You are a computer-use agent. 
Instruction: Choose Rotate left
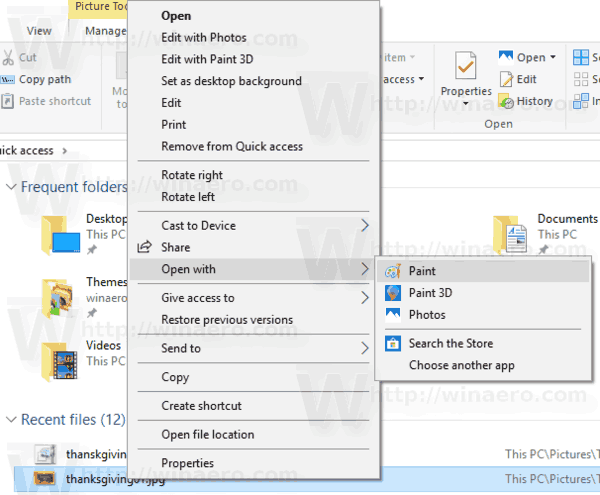[x=253, y=197]
